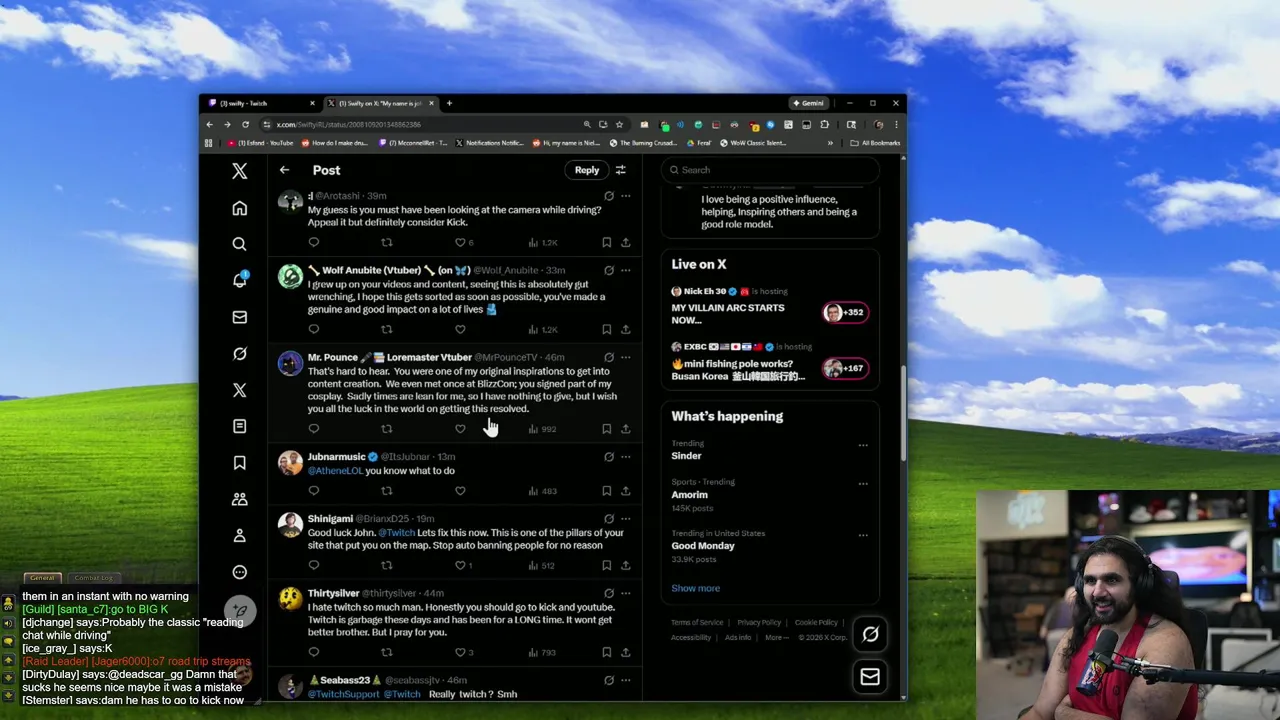This screenshot has height=720, width=1280.
Task: Open floating Grok button at bottom right
Action: click(870, 634)
